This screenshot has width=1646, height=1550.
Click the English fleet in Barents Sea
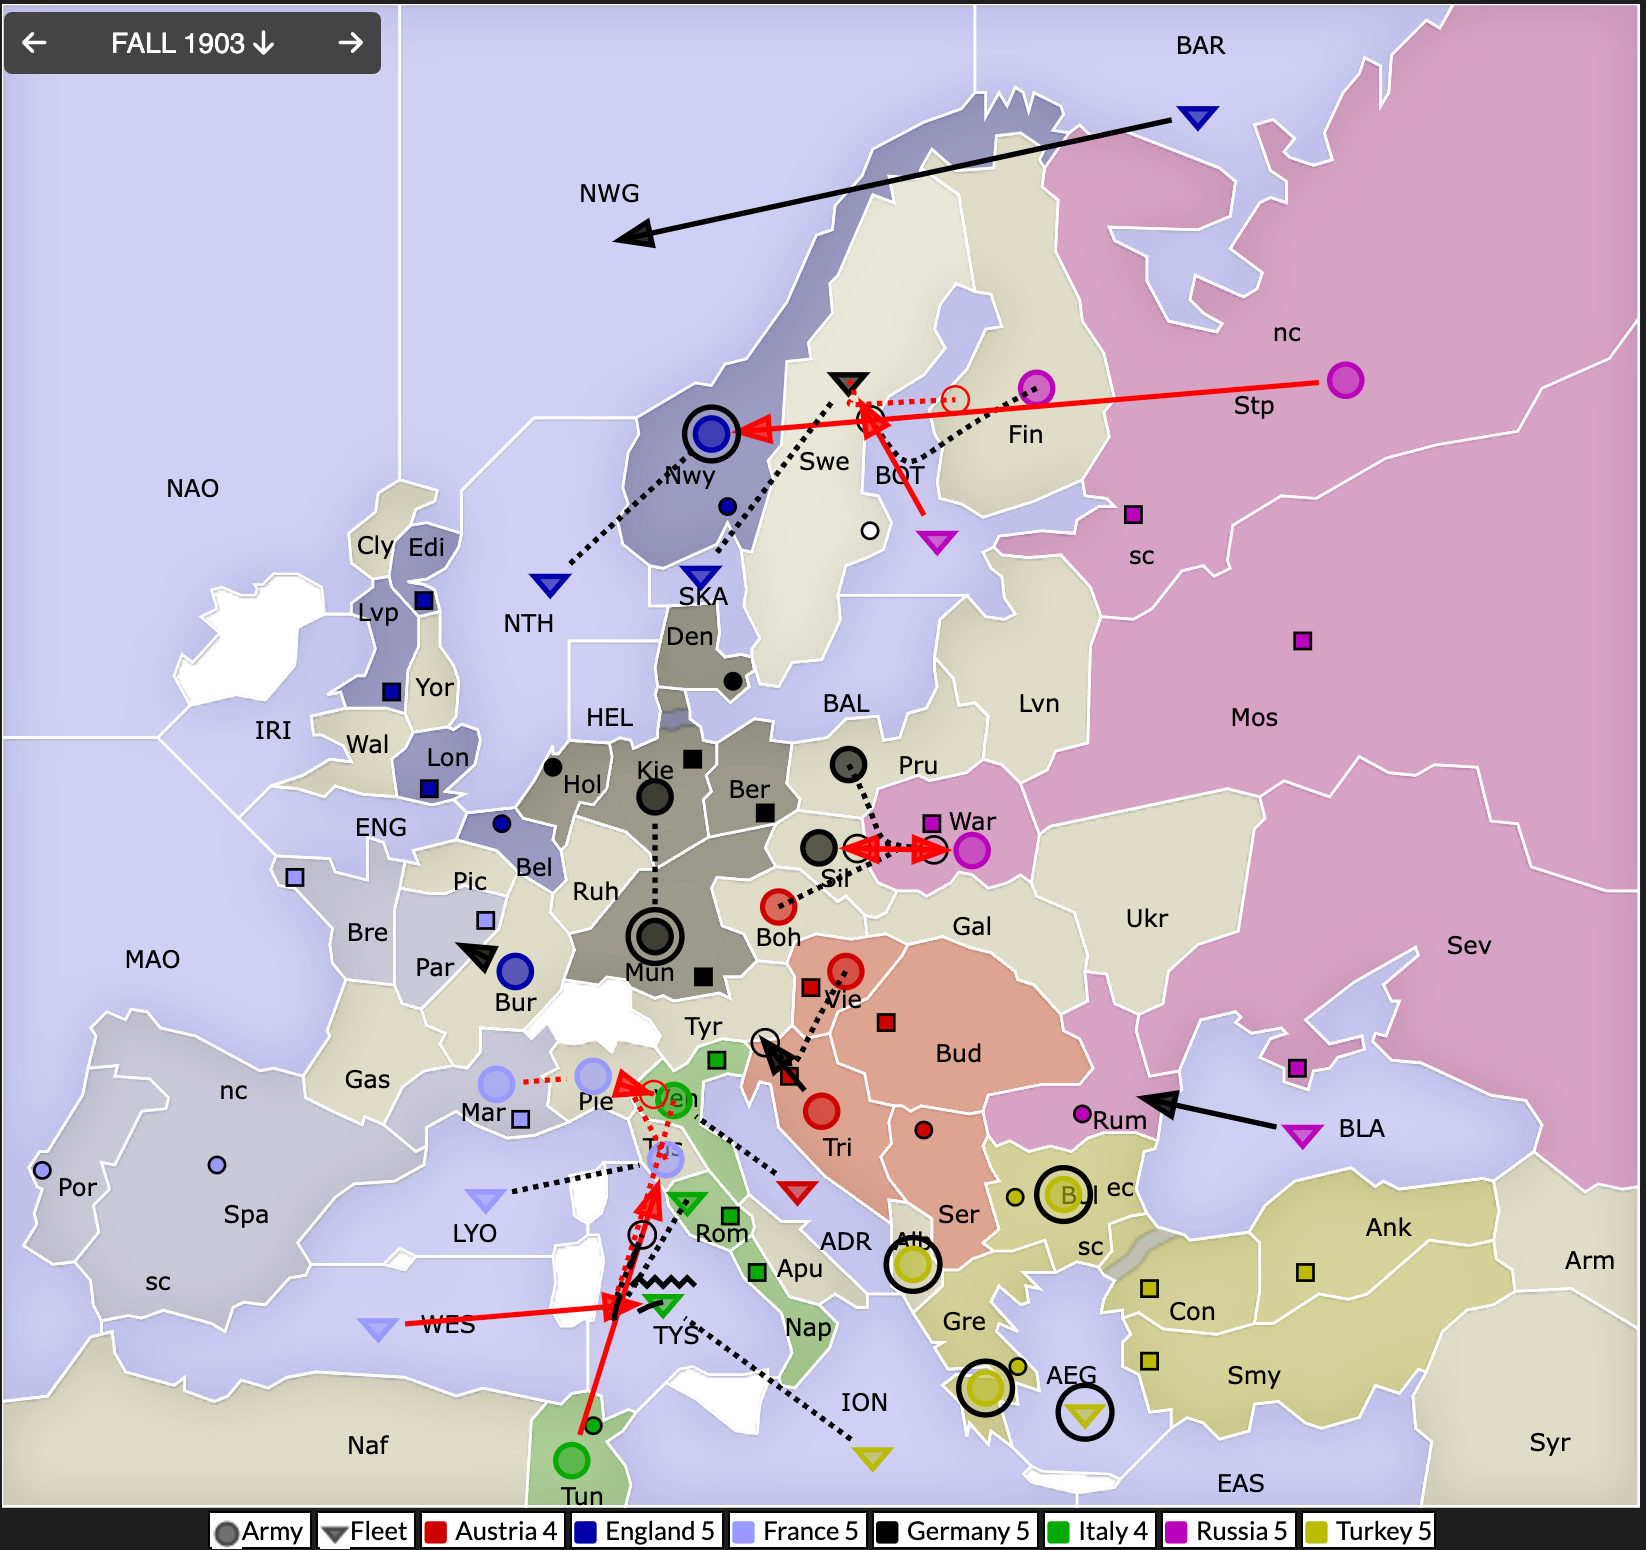pyautogui.click(x=1197, y=116)
